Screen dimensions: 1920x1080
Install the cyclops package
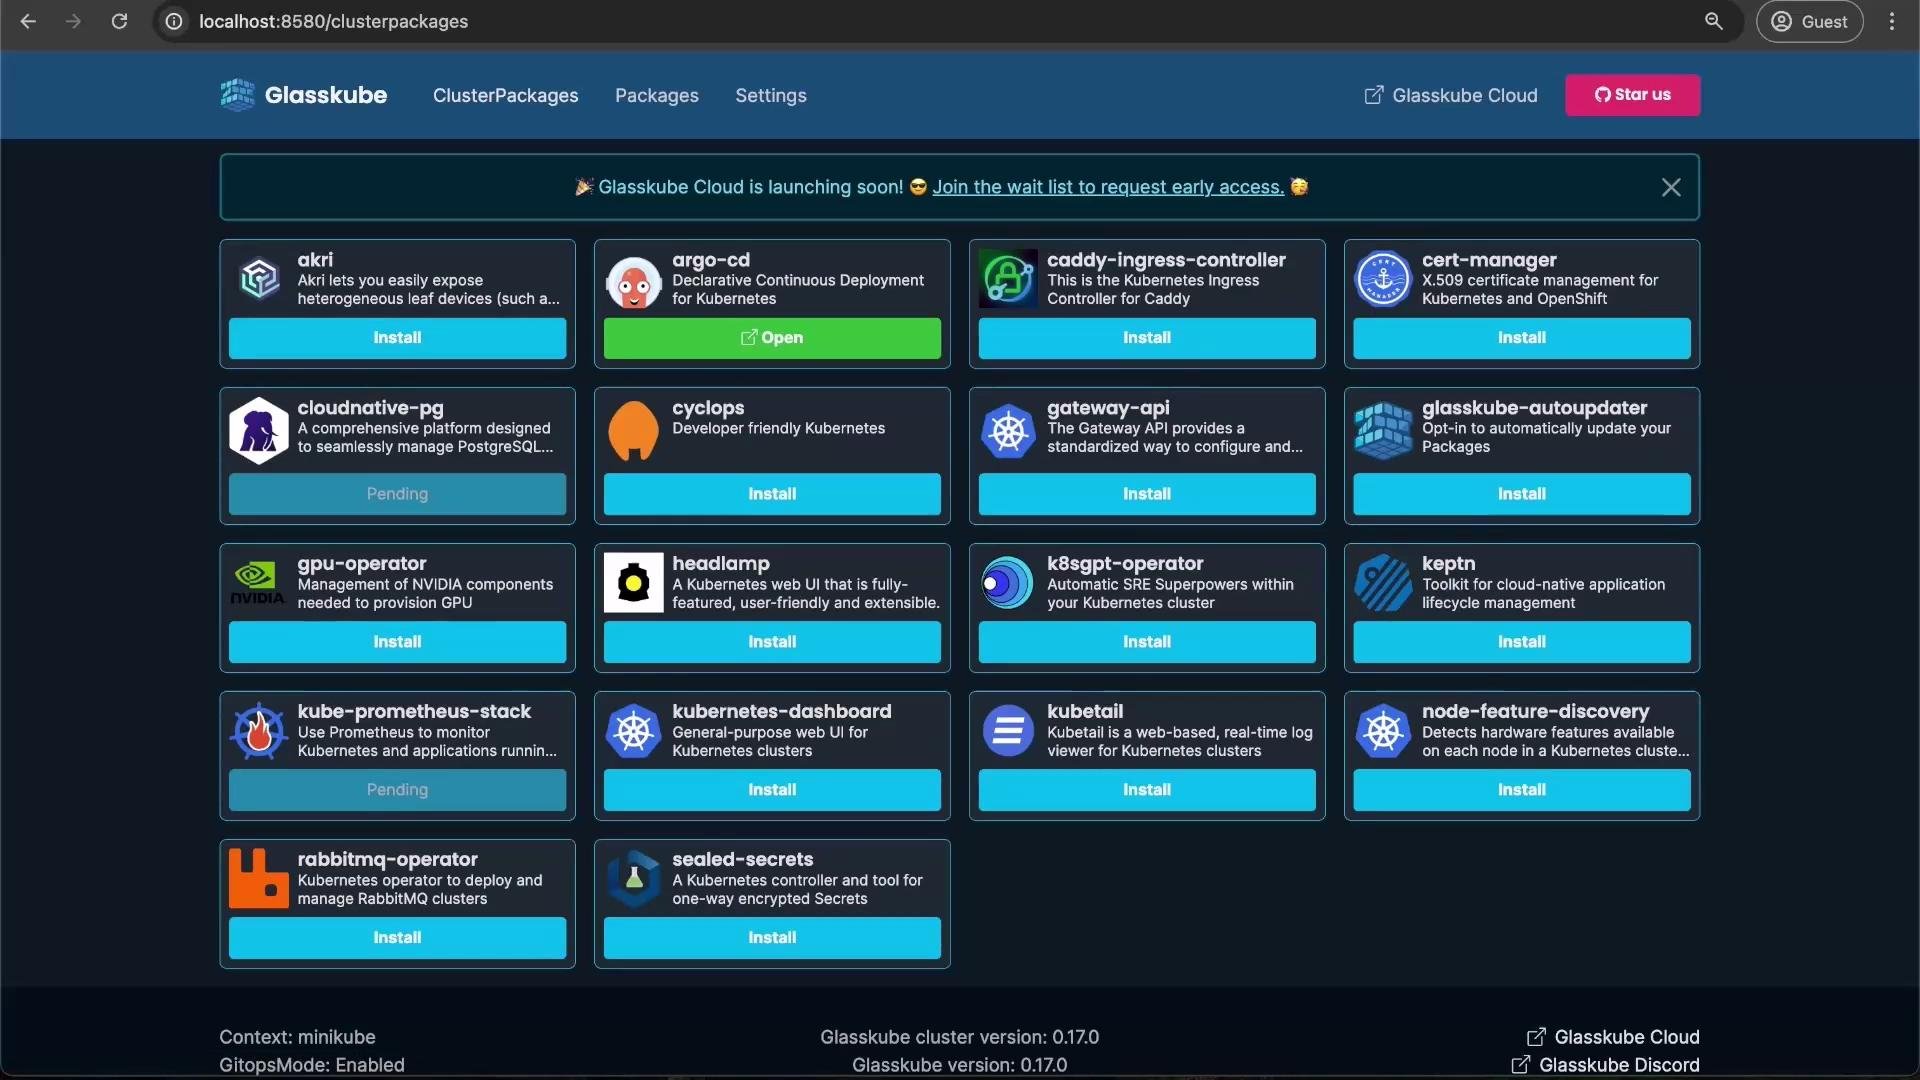point(772,494)
